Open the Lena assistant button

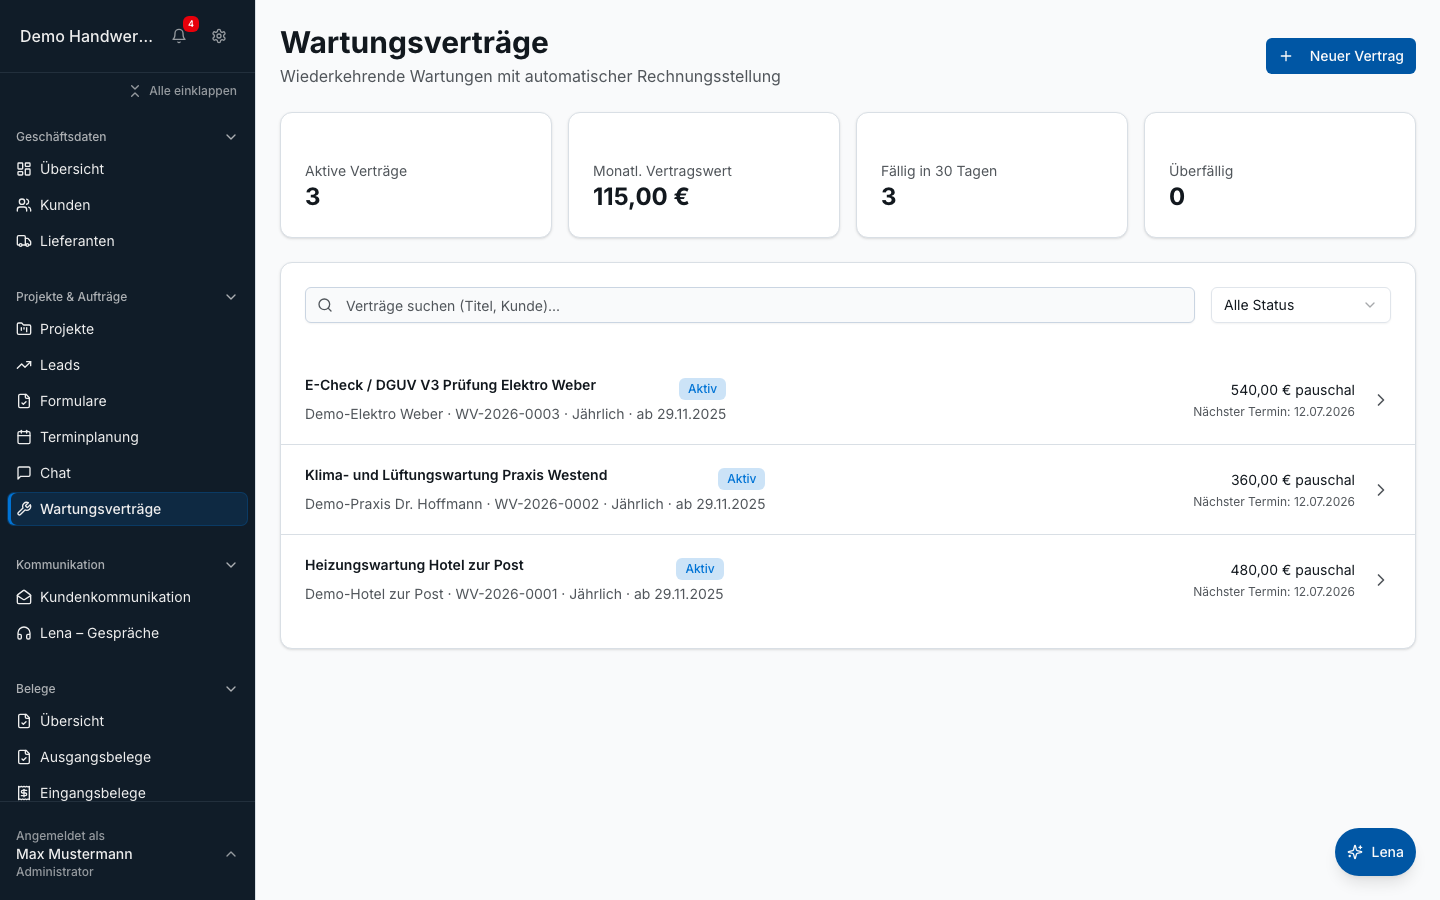click(1375, 852)
